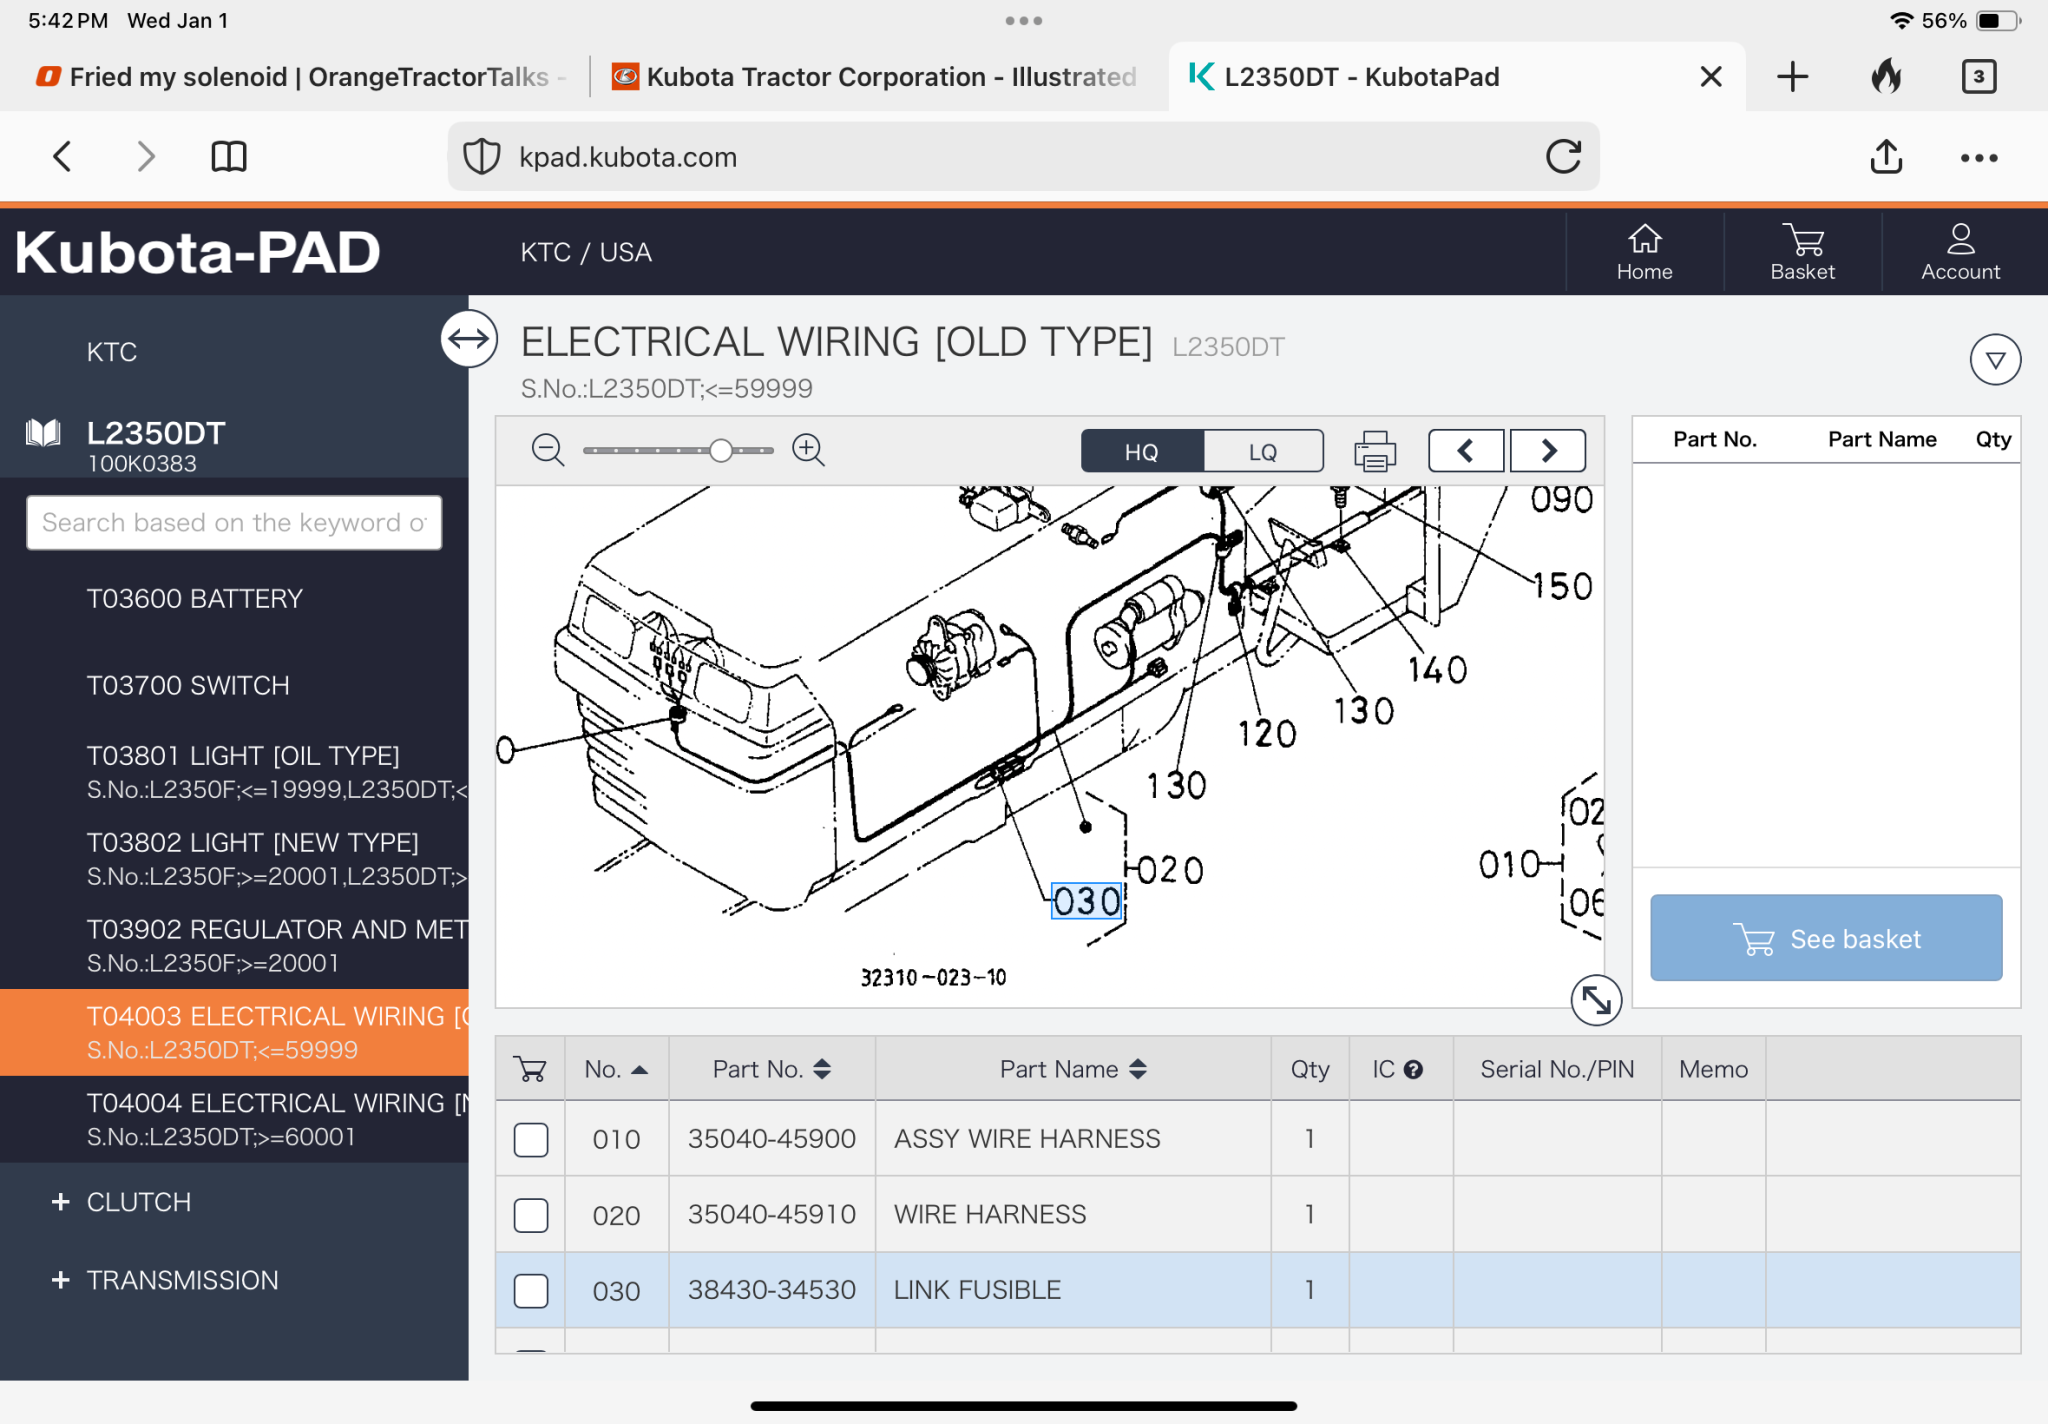Show IC help question mark
Screen dimensions: 2048x1424
[1413, 1070]
